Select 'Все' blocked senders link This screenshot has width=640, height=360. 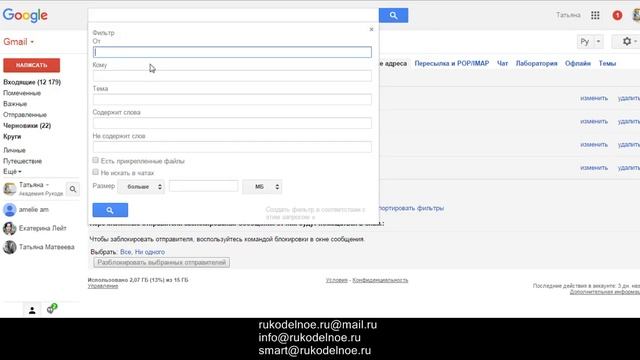(x=125, y=252)
